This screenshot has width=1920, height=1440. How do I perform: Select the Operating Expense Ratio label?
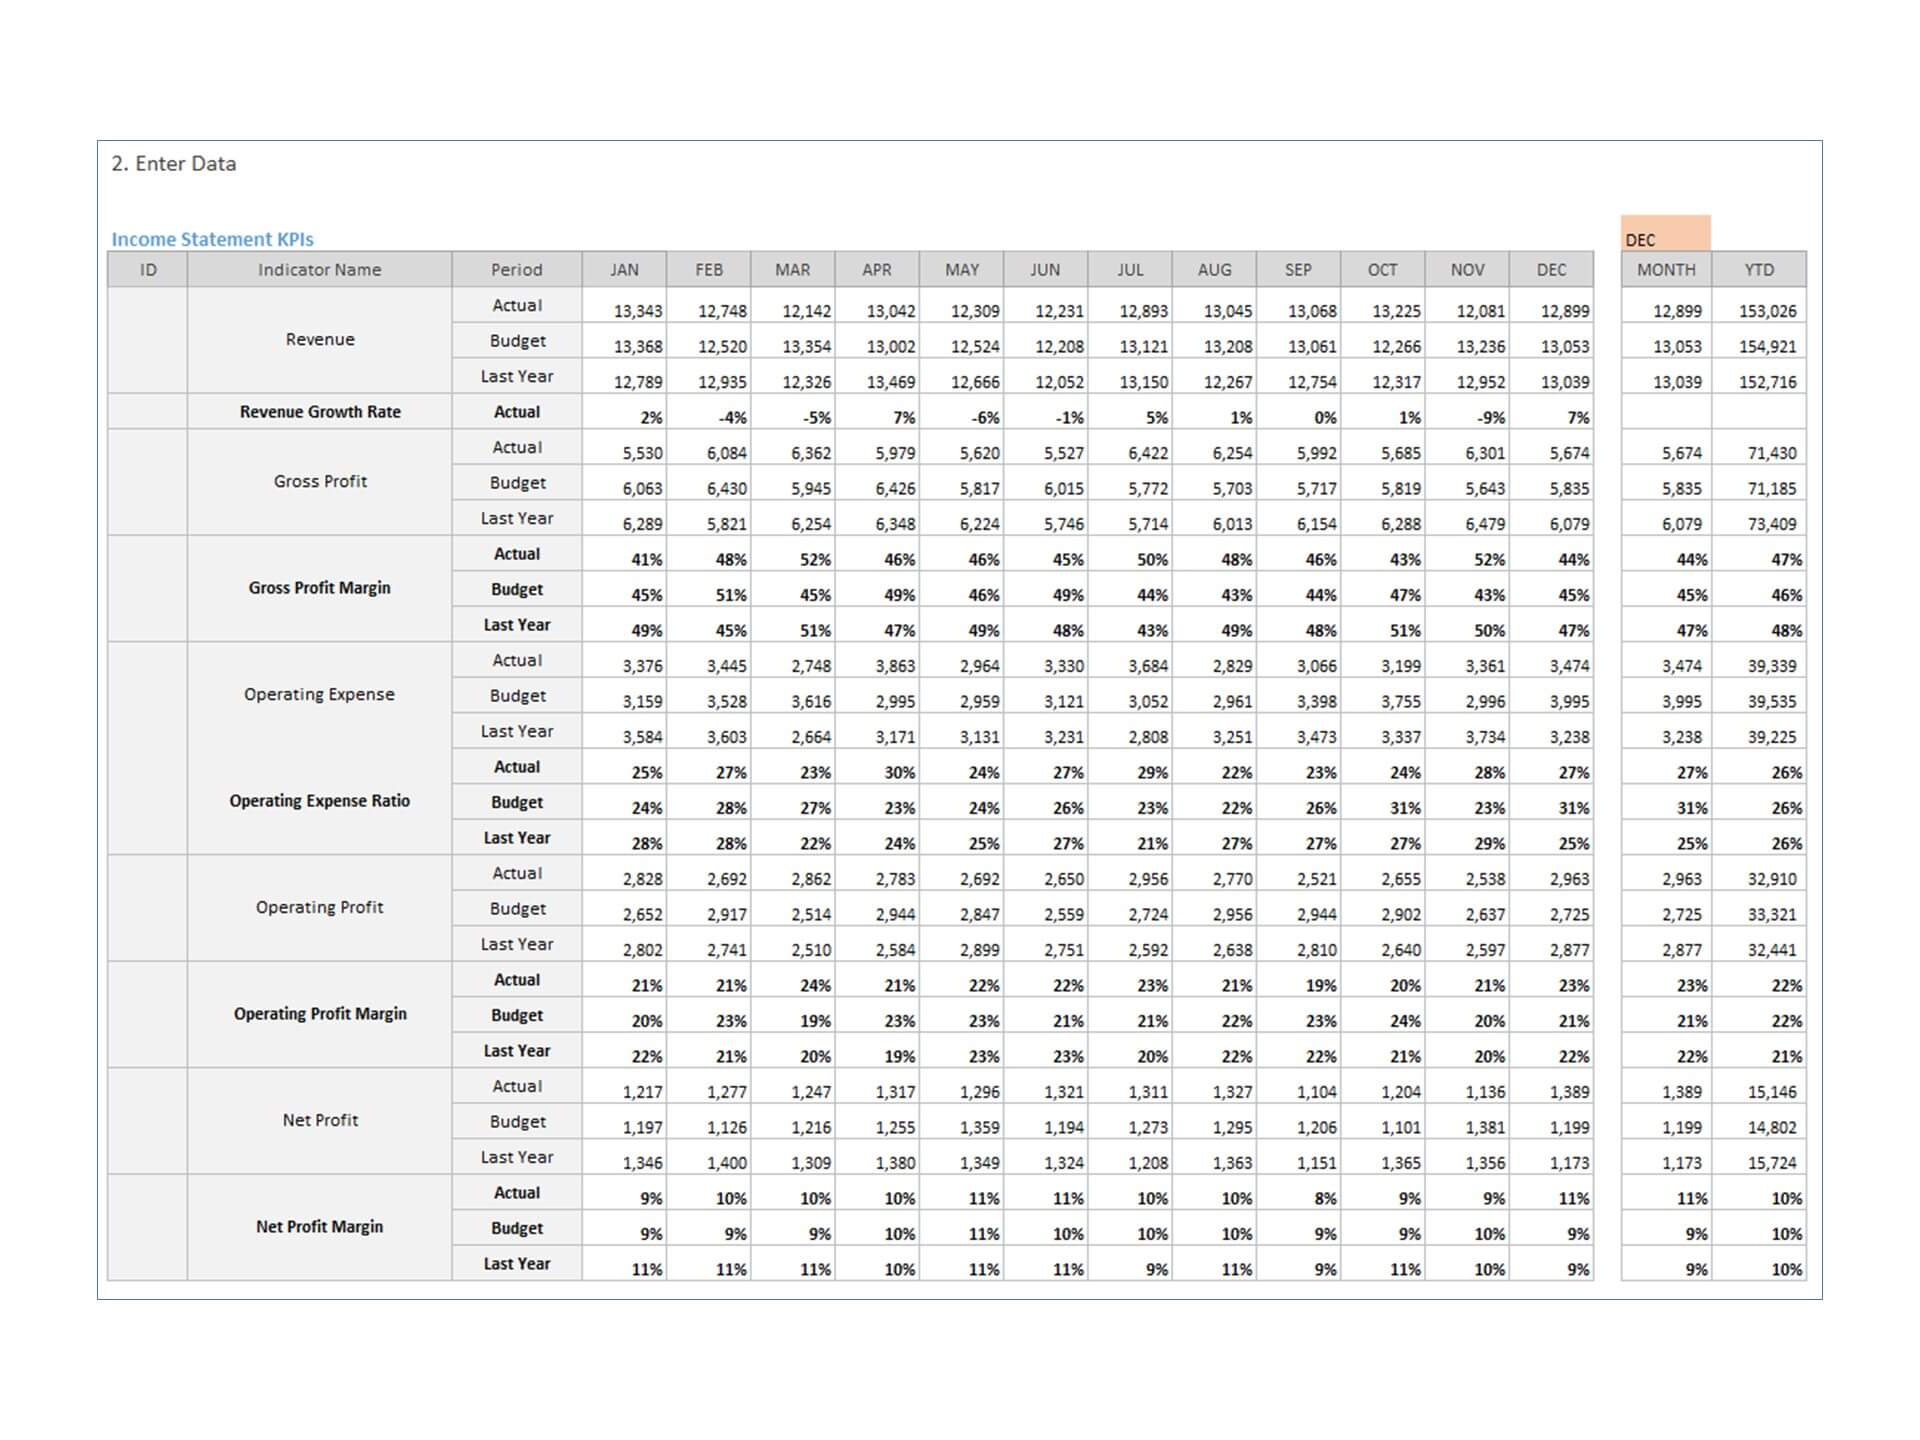[x=319, y=801]
